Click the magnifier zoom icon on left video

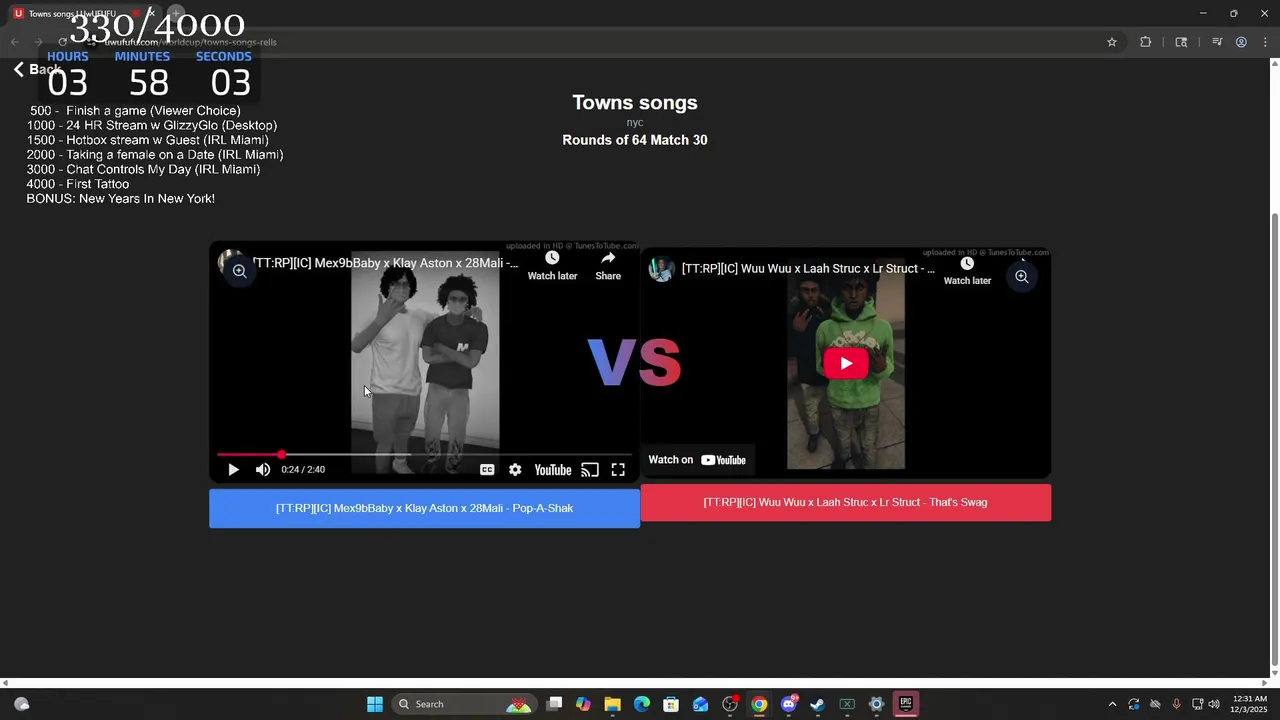point(239,271)
